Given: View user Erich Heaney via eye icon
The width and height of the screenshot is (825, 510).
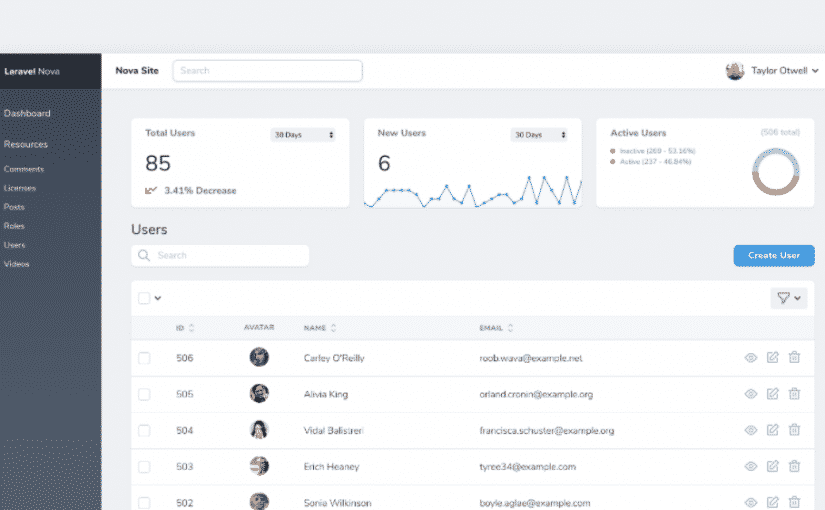Looking at the screenshot, I should (x=750, y=466).
